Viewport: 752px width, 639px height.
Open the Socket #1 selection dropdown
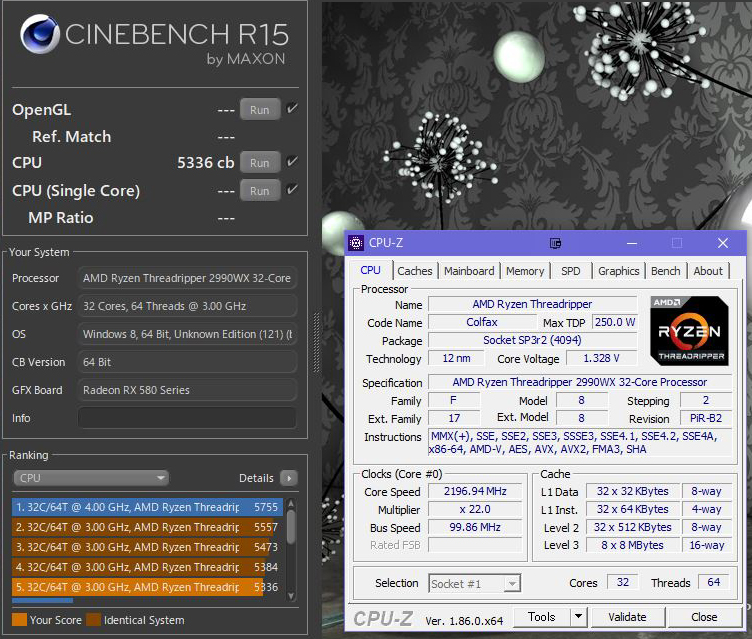pos(475,583)
